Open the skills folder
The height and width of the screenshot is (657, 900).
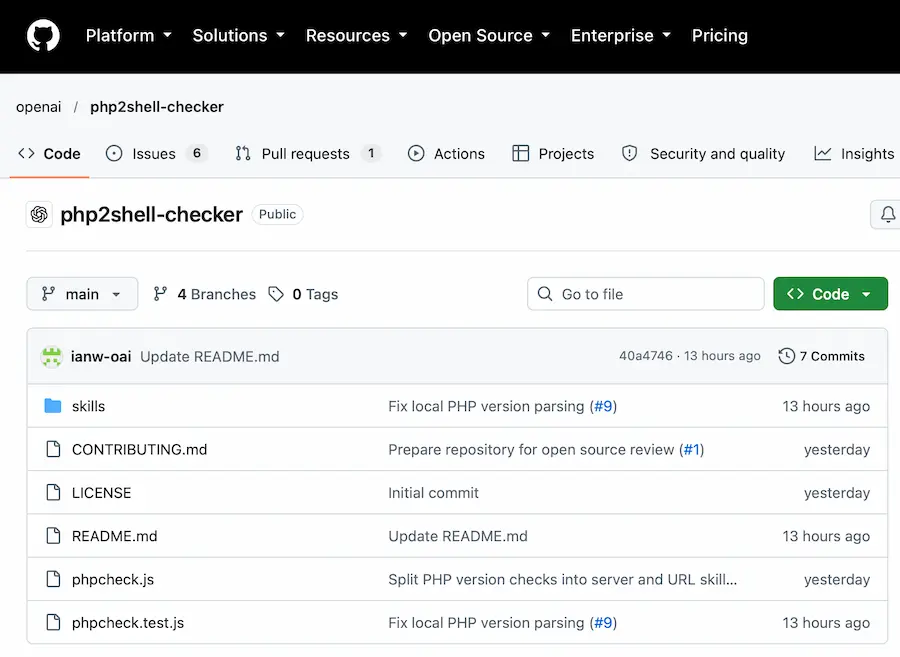pos(88,406)
